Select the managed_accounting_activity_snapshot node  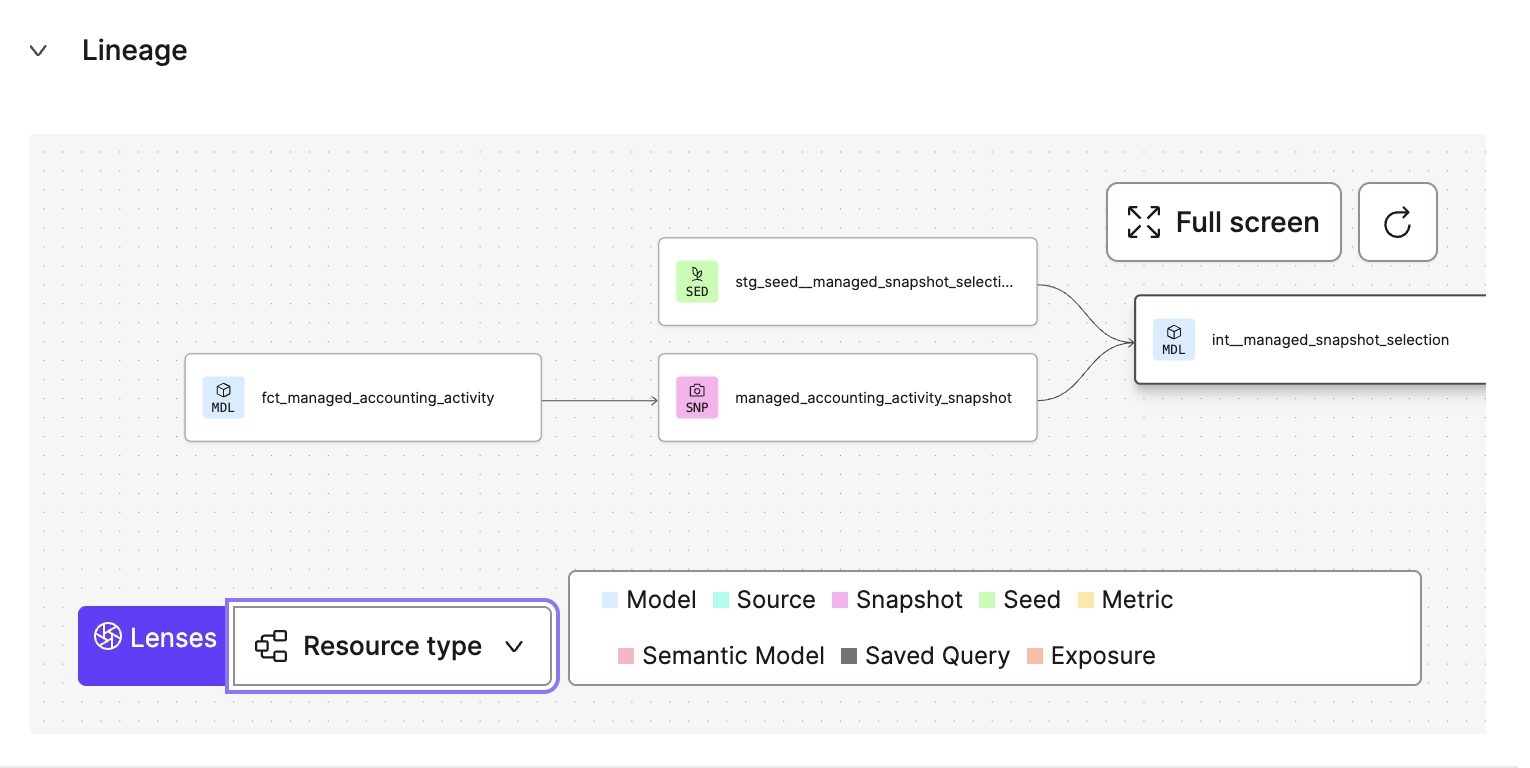coord(873,397)
